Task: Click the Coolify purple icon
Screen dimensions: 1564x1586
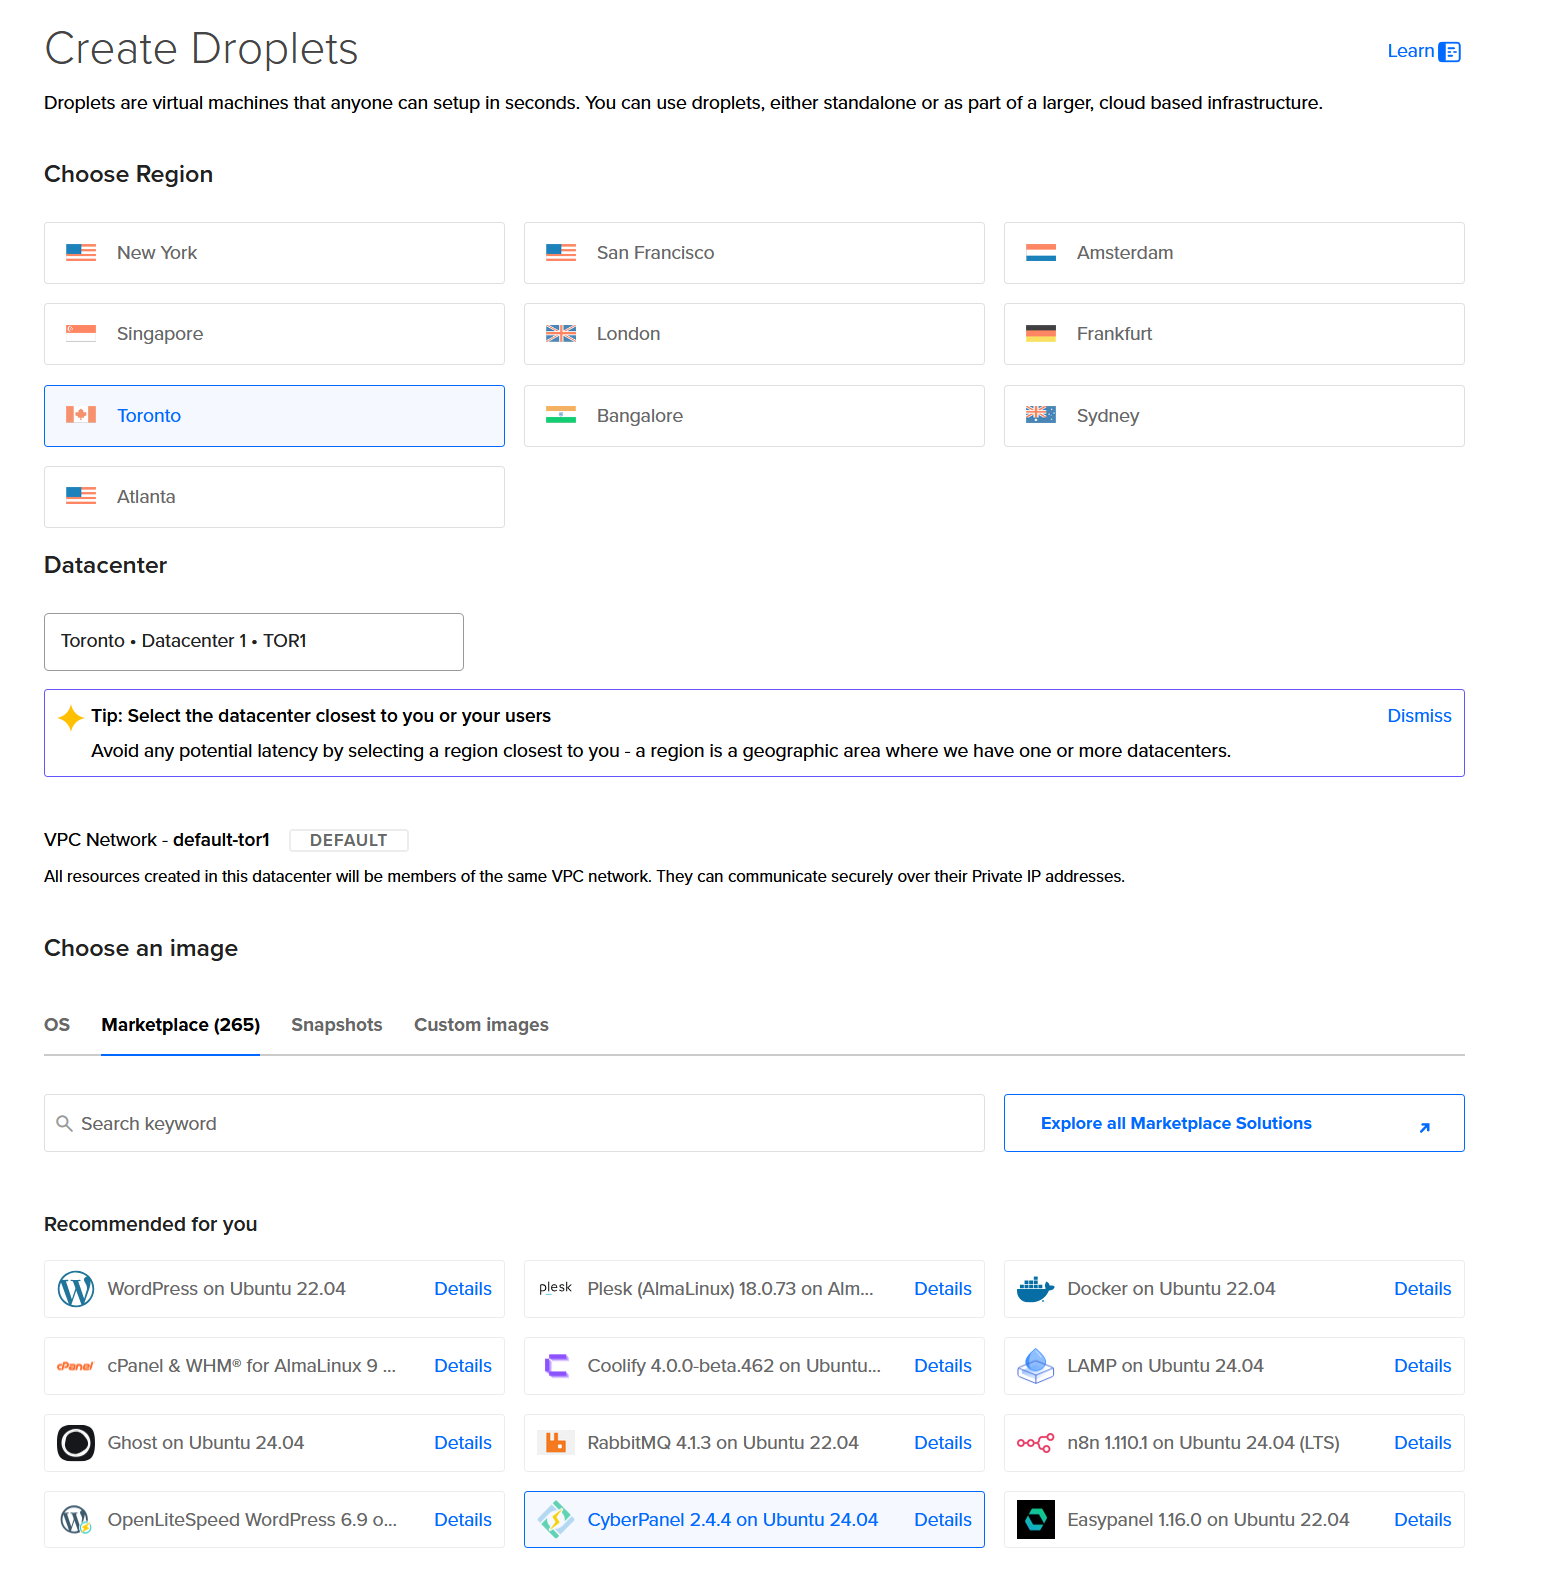Action: click(556, 1366)
